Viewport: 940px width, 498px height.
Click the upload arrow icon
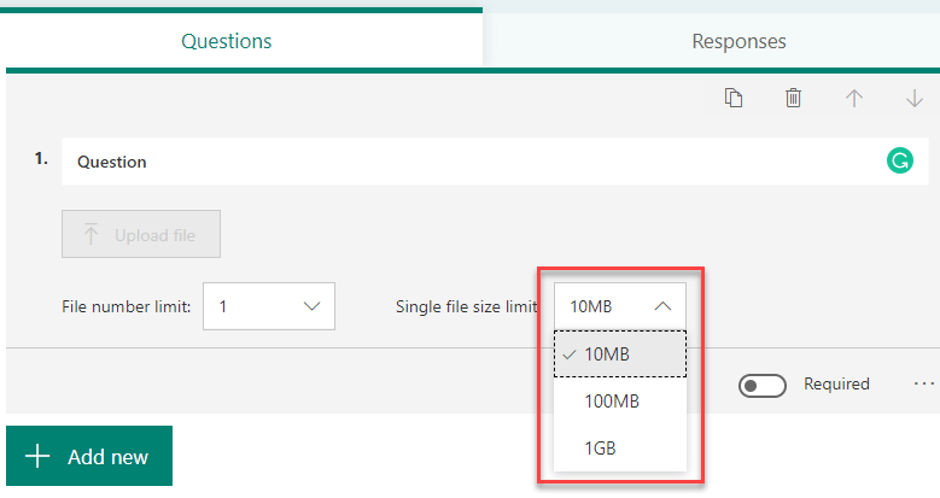[91, 235]
